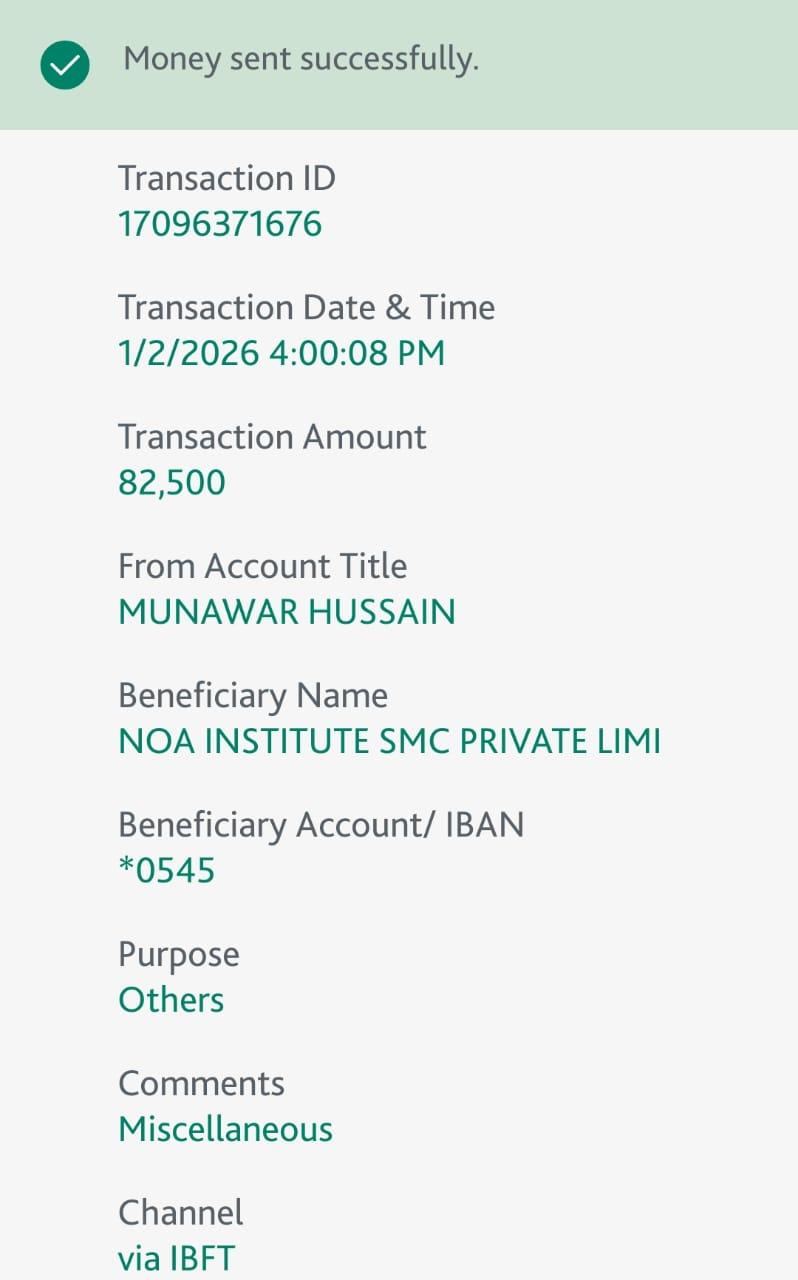The width and height of the screenshot is (798, 1280).
Task: Select the masked account number *0545
Action: pyautogui.click(x=166, y=871)
